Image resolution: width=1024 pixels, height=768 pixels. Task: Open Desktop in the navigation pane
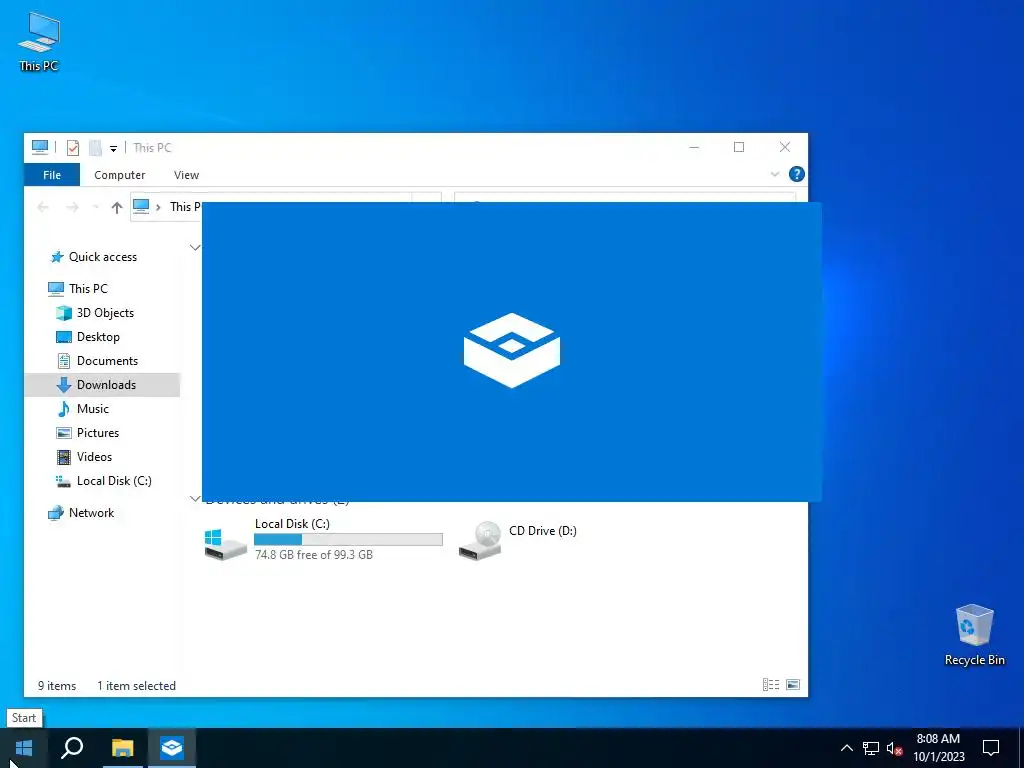click(x=98, y=337)
